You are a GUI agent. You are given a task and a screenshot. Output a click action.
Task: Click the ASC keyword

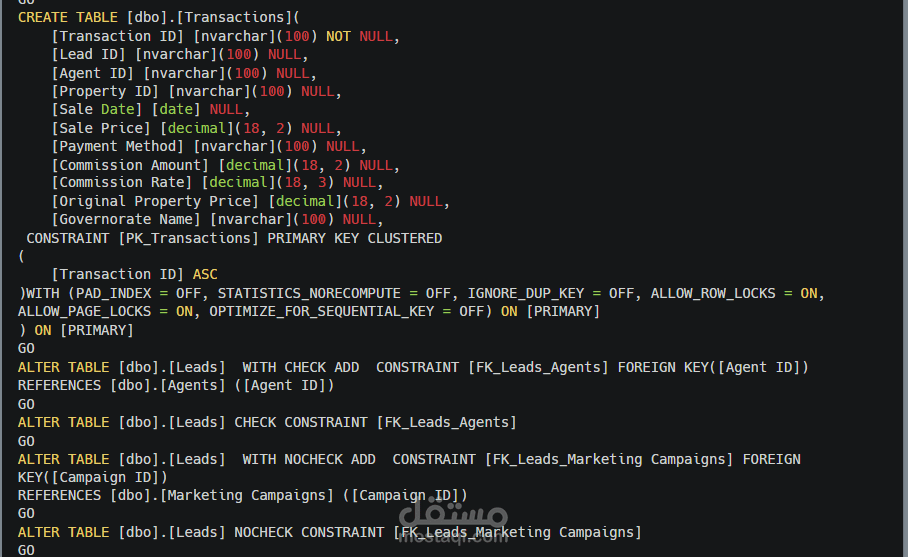[x=205, y=274]
